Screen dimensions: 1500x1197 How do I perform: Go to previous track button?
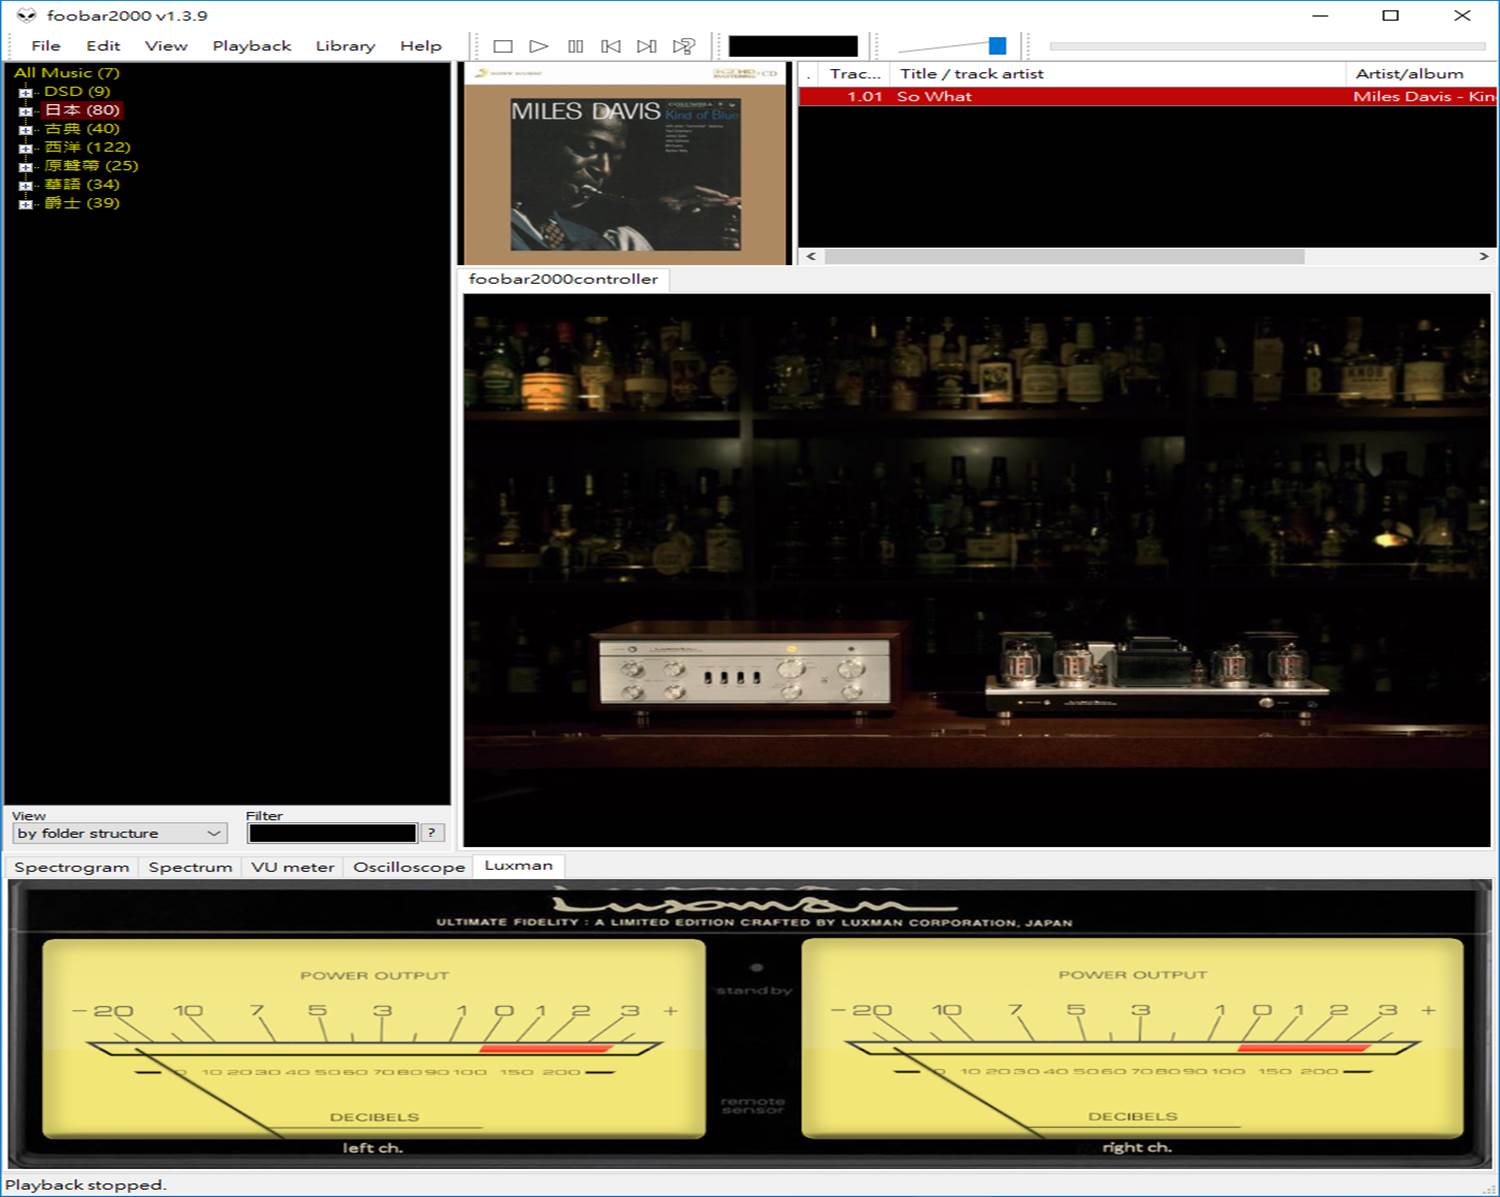pos(611,46)
